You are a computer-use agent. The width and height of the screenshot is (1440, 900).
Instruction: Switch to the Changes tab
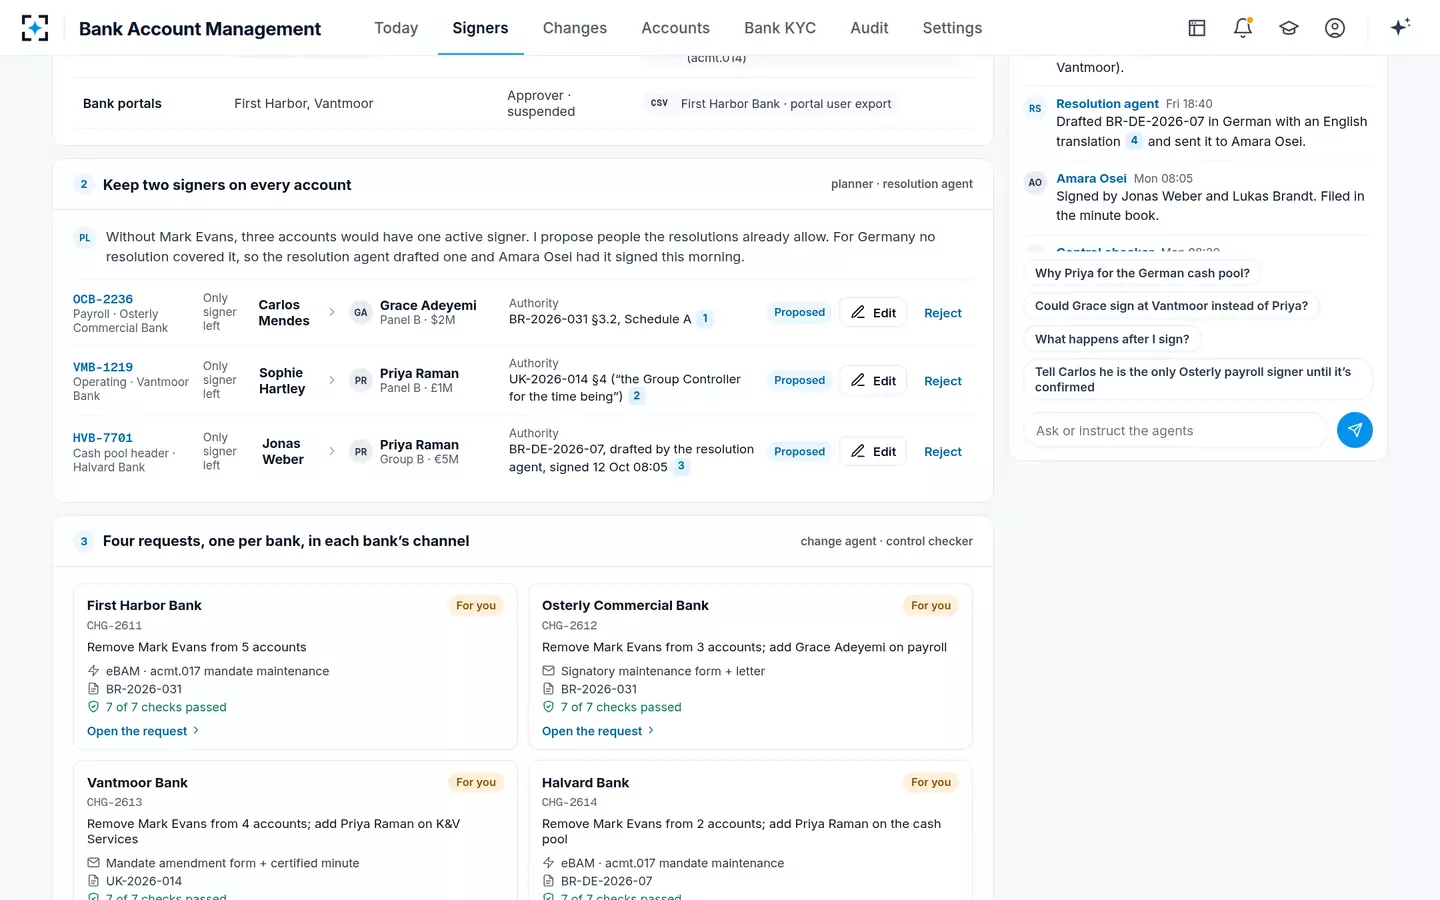575,28
